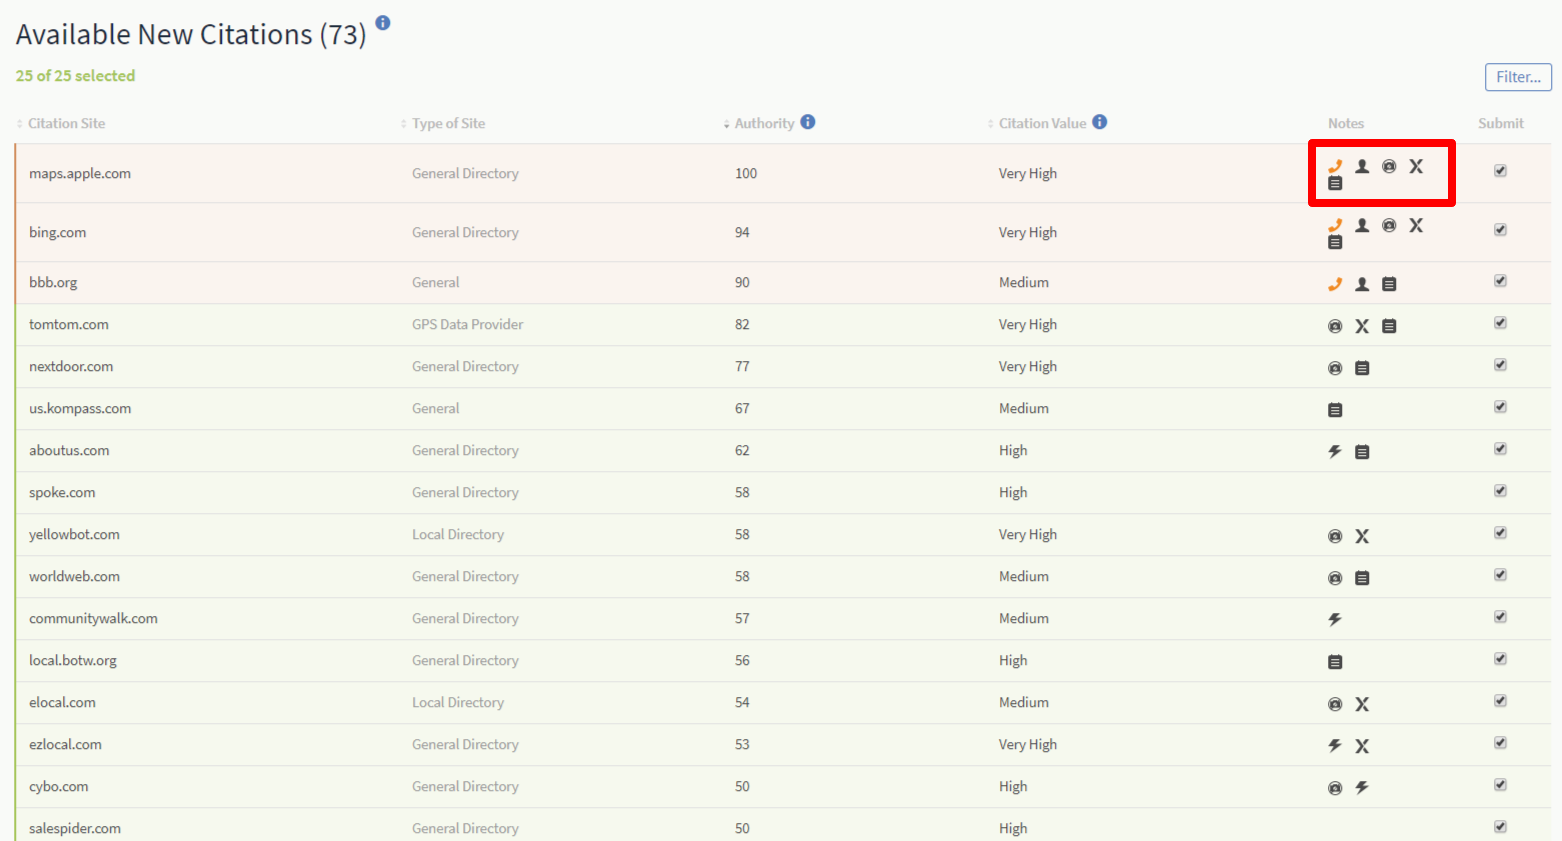Click the phone icon in maps.apple.com row

click(1335, 166)
